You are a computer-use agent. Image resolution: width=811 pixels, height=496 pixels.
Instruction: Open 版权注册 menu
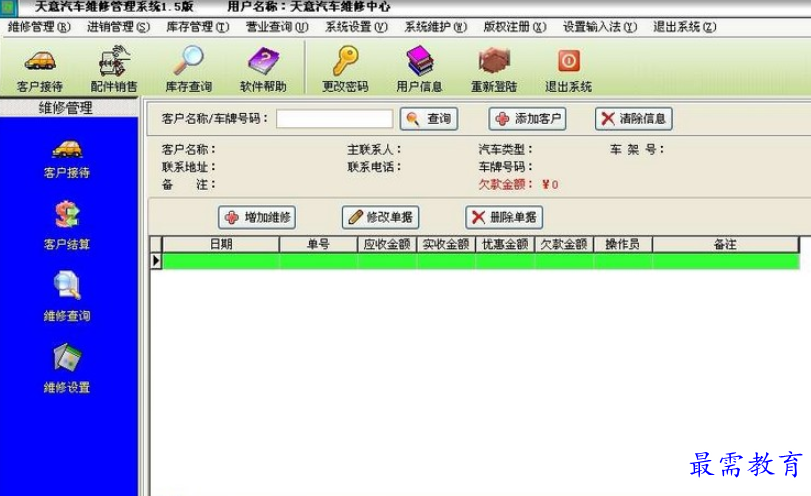pyautogui.click(x=515, y=27)
